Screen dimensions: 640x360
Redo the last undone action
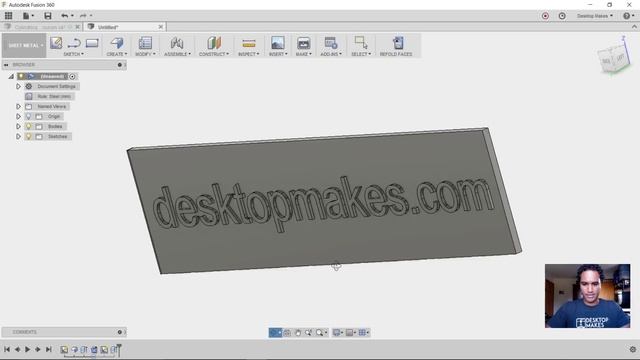pyautogui.click(x=83, y=16)
